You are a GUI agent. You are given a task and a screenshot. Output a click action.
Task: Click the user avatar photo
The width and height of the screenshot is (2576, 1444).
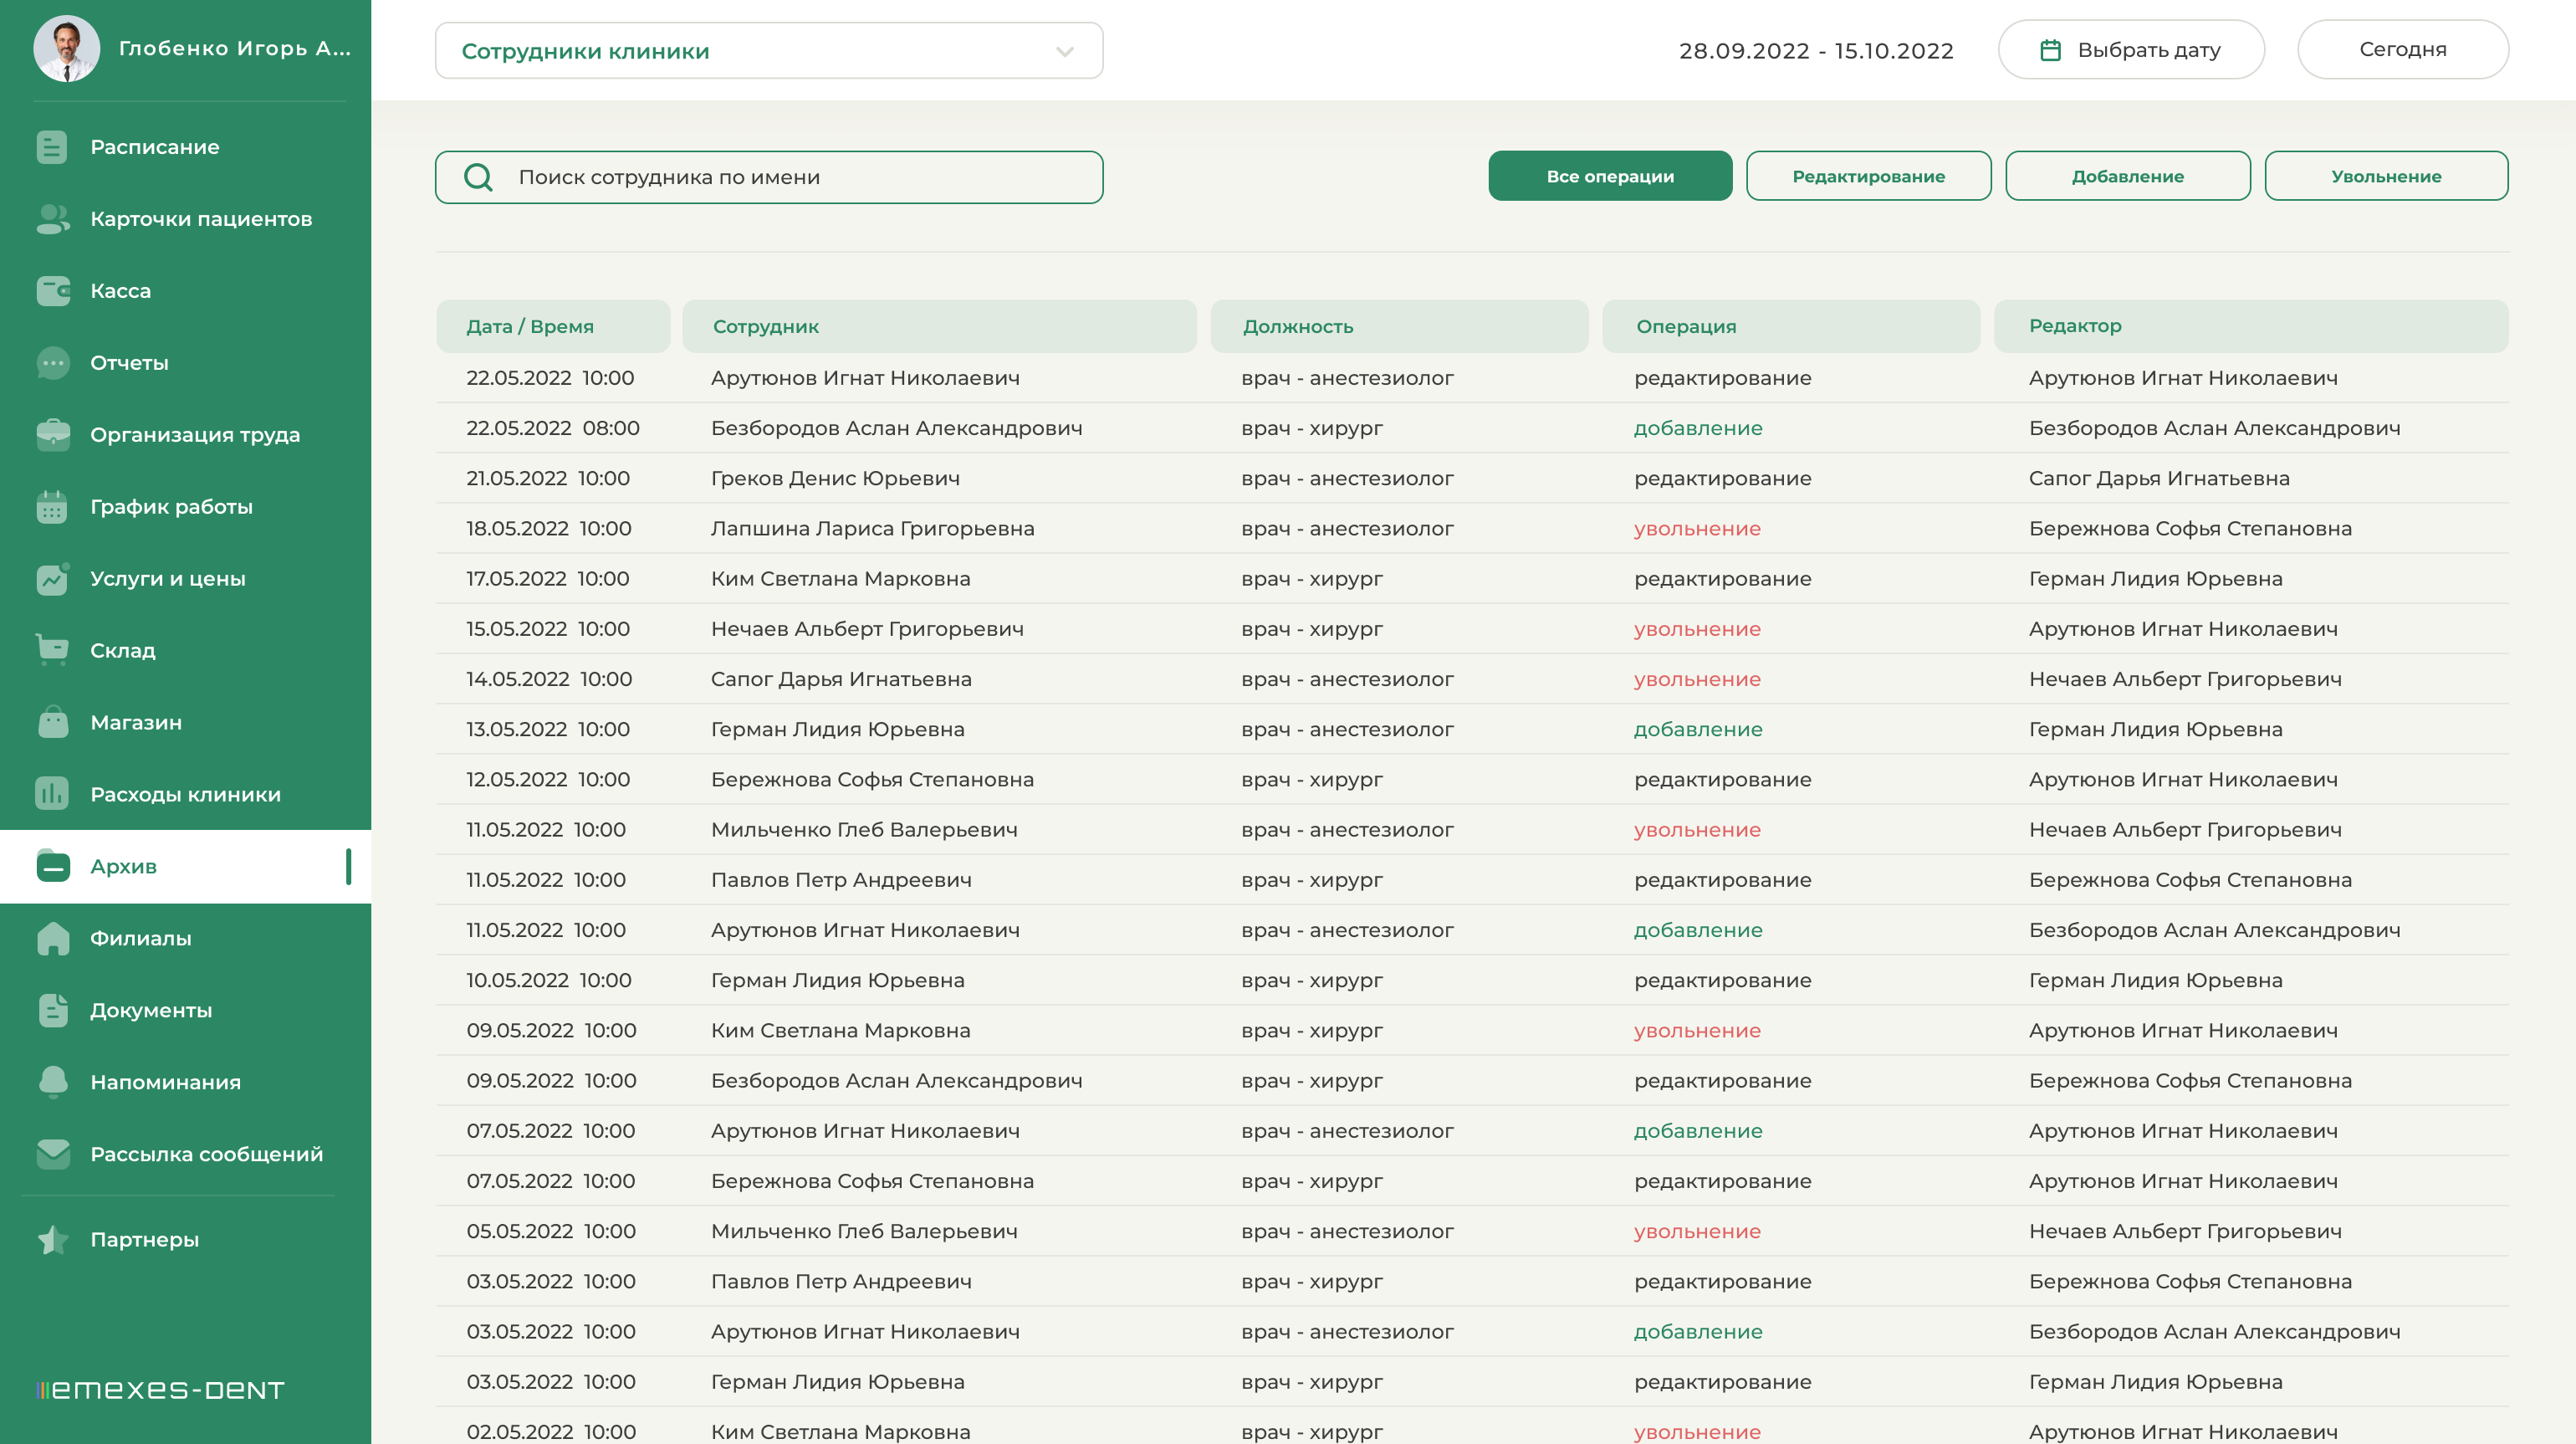(x=66, y=48)
